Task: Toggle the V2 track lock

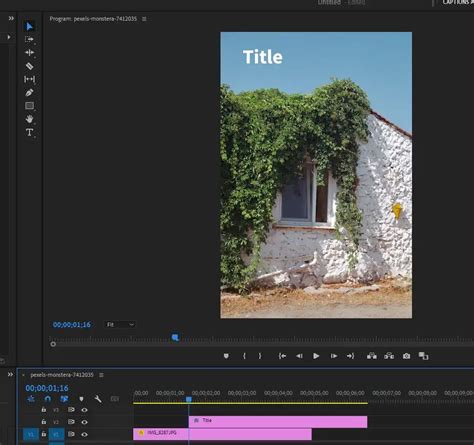Action: click(x=44, y=422)
